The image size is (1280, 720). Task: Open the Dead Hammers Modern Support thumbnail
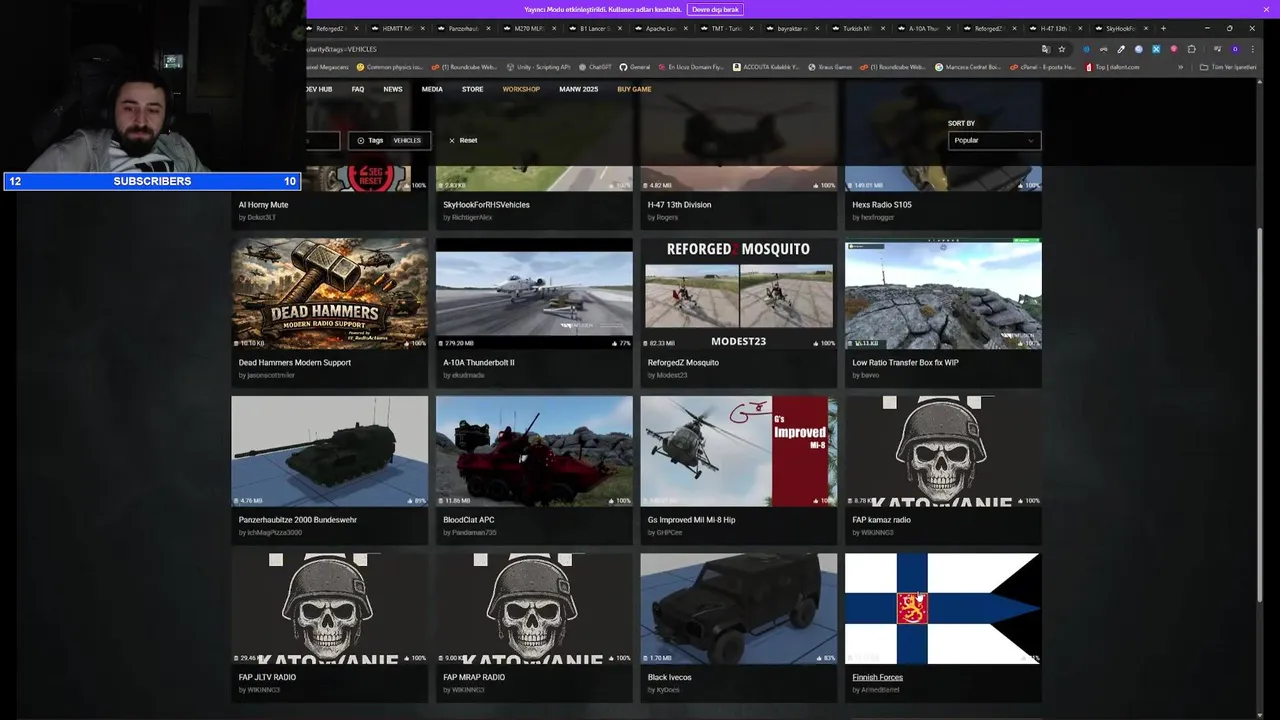coord(329,293)
